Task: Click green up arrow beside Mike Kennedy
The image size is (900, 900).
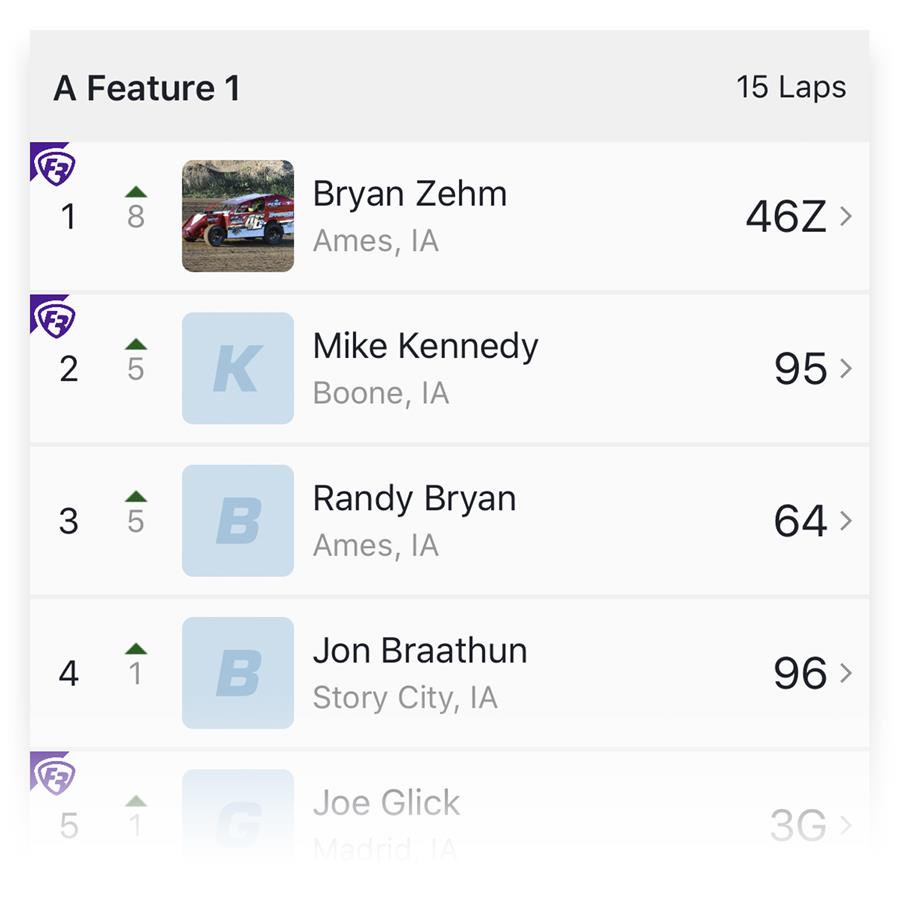Action: [136, 344]
